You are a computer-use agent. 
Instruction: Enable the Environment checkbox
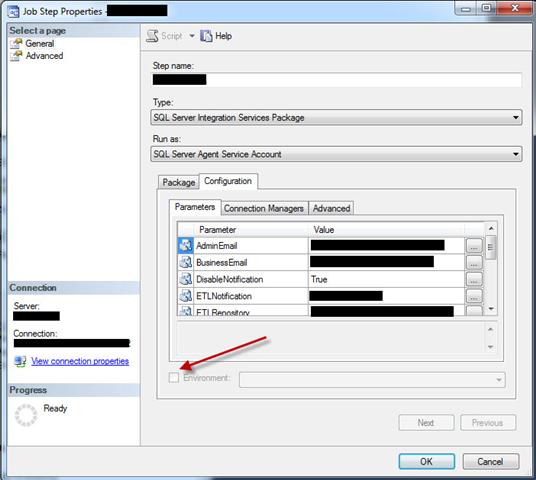pyautogui.click(x=174, y=378)
